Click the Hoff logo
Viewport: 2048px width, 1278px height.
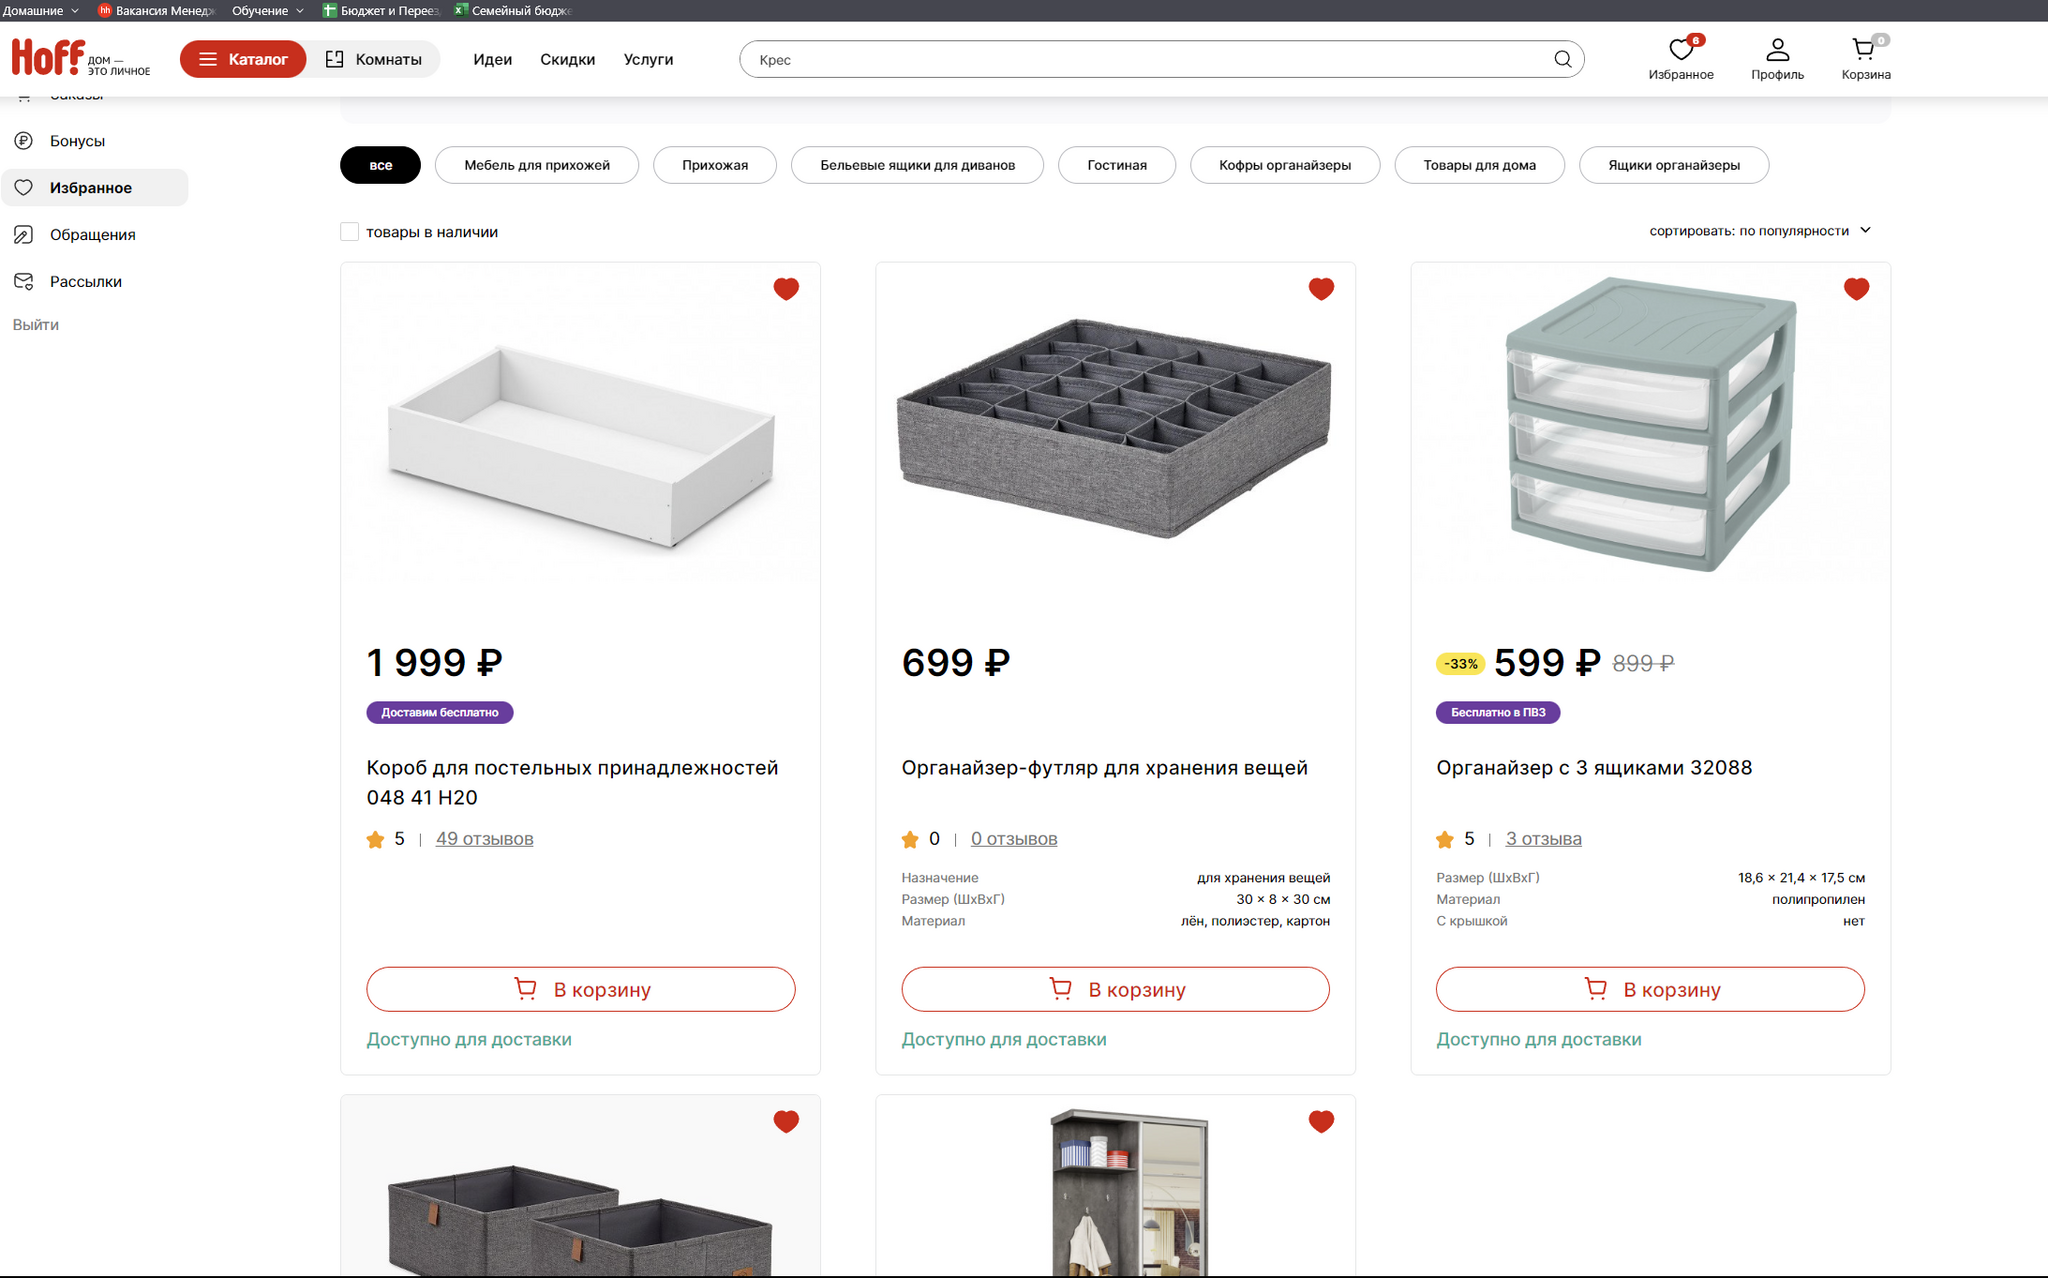(x=47, y=56)
